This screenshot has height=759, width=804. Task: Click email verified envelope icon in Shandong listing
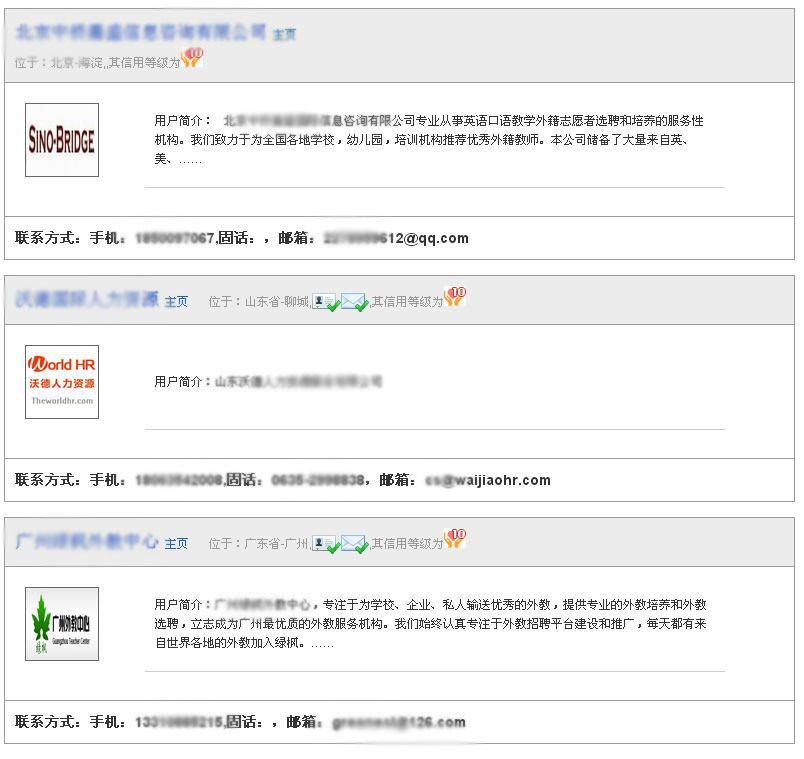(x=354, y=301)
